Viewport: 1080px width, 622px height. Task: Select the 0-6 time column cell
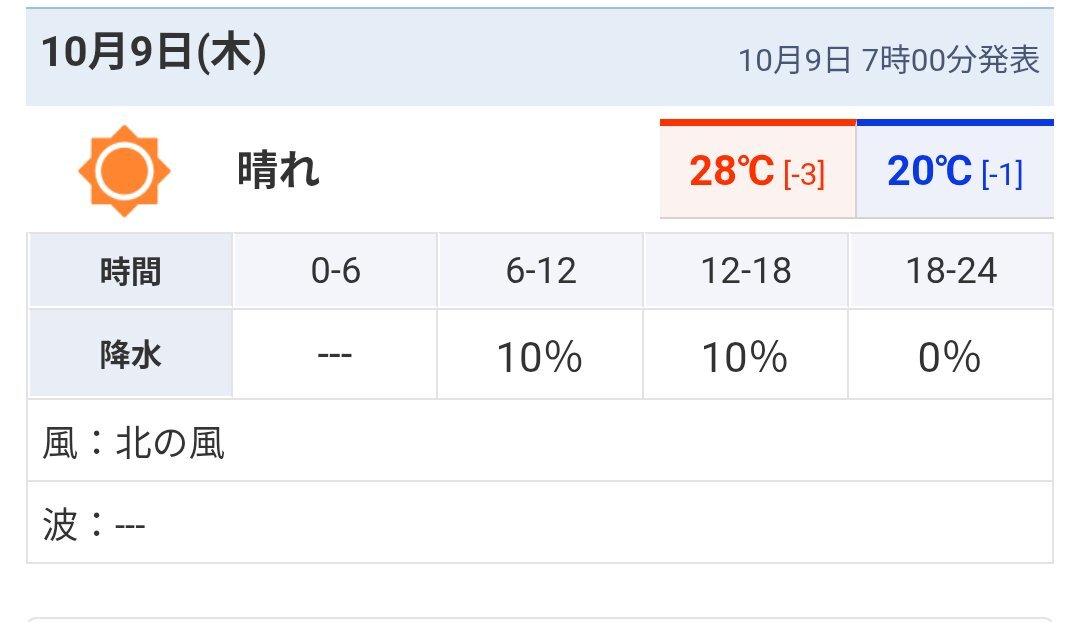click(335, 271)
